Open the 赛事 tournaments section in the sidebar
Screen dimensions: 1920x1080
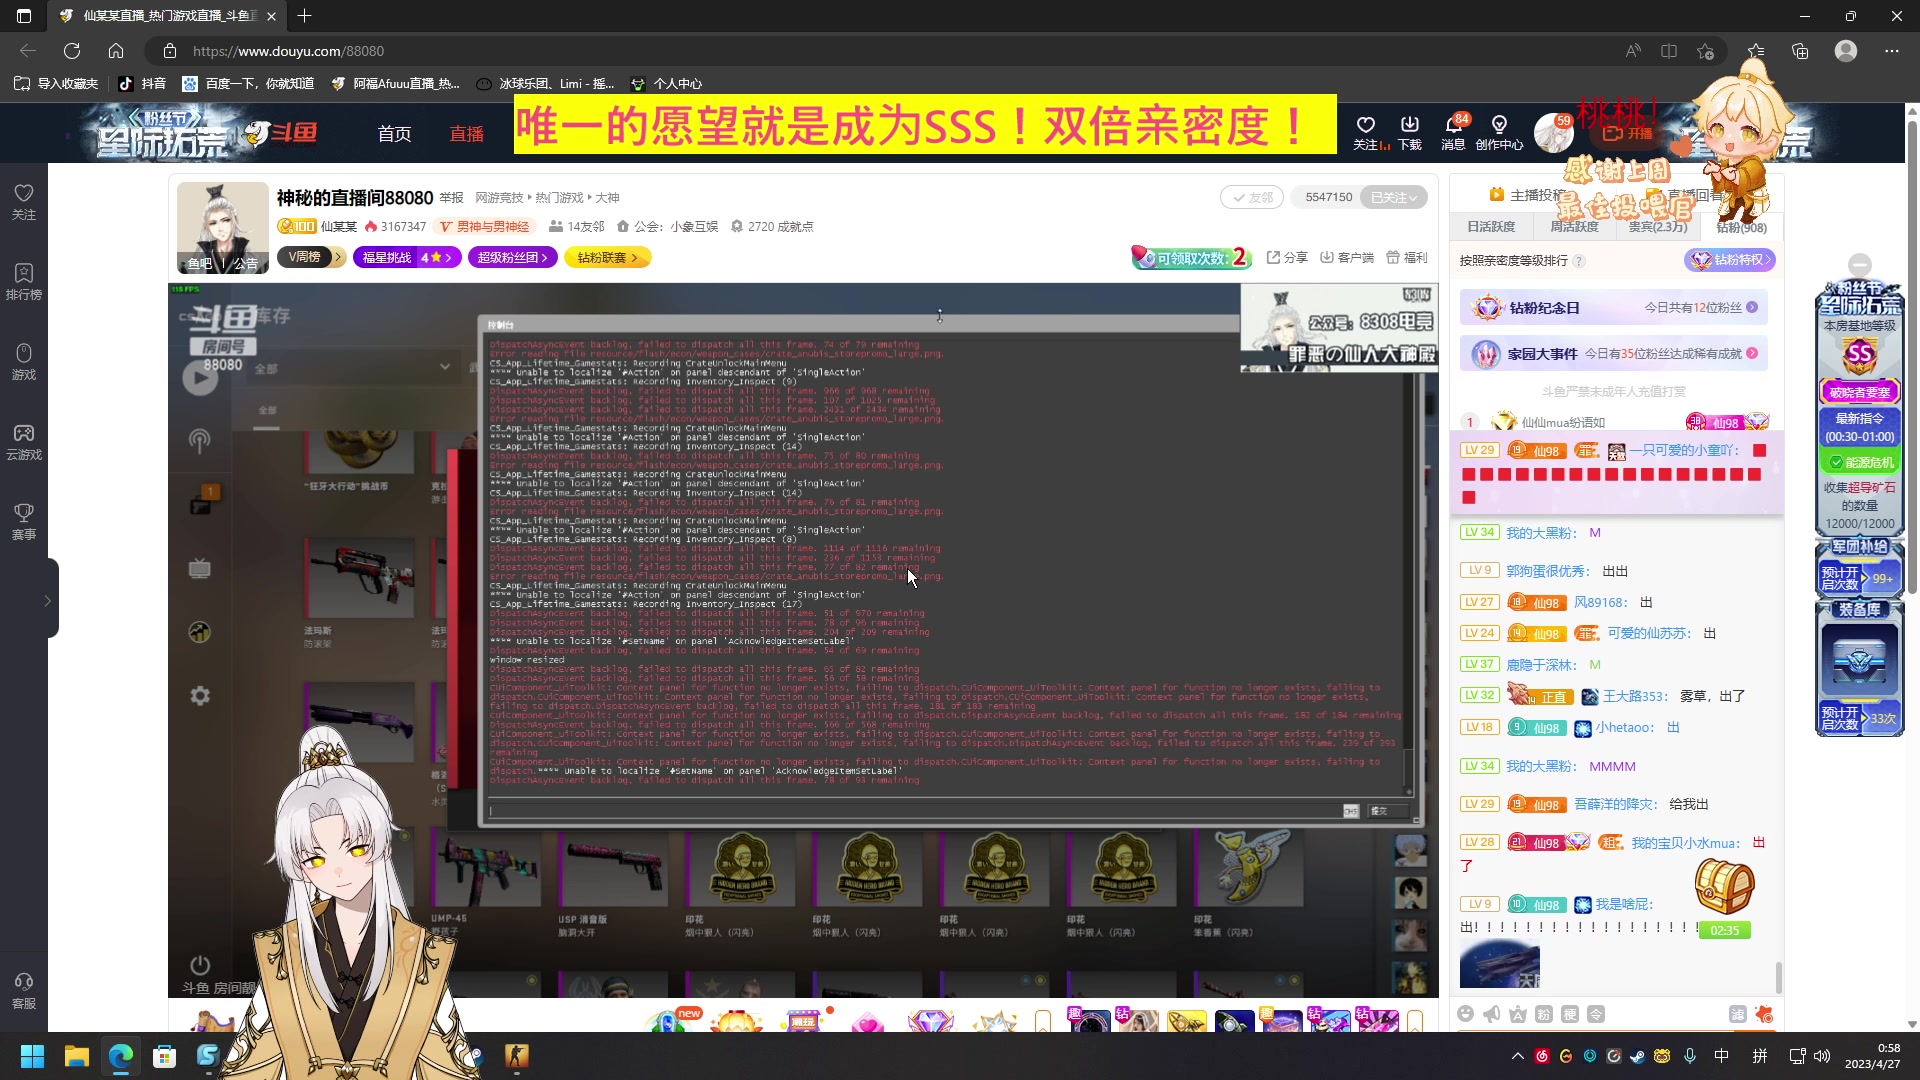pos(24,521)
